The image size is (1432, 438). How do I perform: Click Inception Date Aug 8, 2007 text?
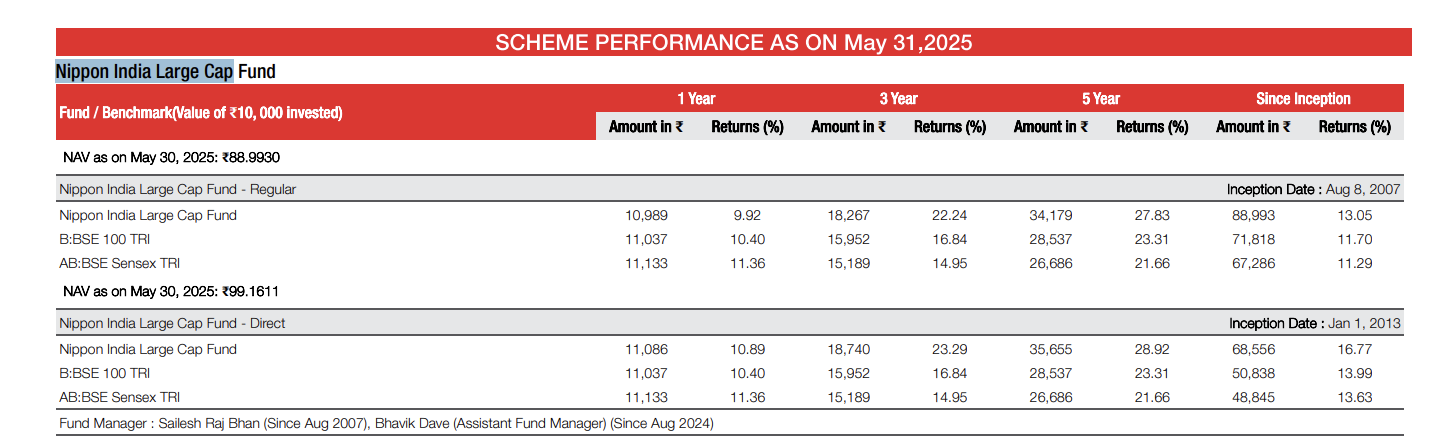click(x=1313, y=189)
